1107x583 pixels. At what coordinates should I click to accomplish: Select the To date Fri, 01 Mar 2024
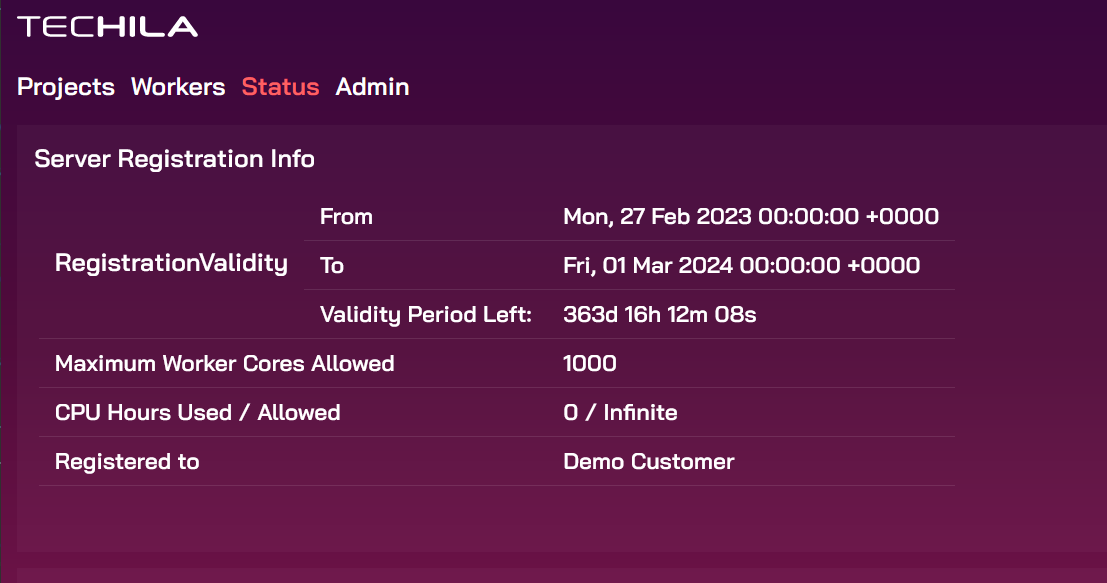[648, 265]
